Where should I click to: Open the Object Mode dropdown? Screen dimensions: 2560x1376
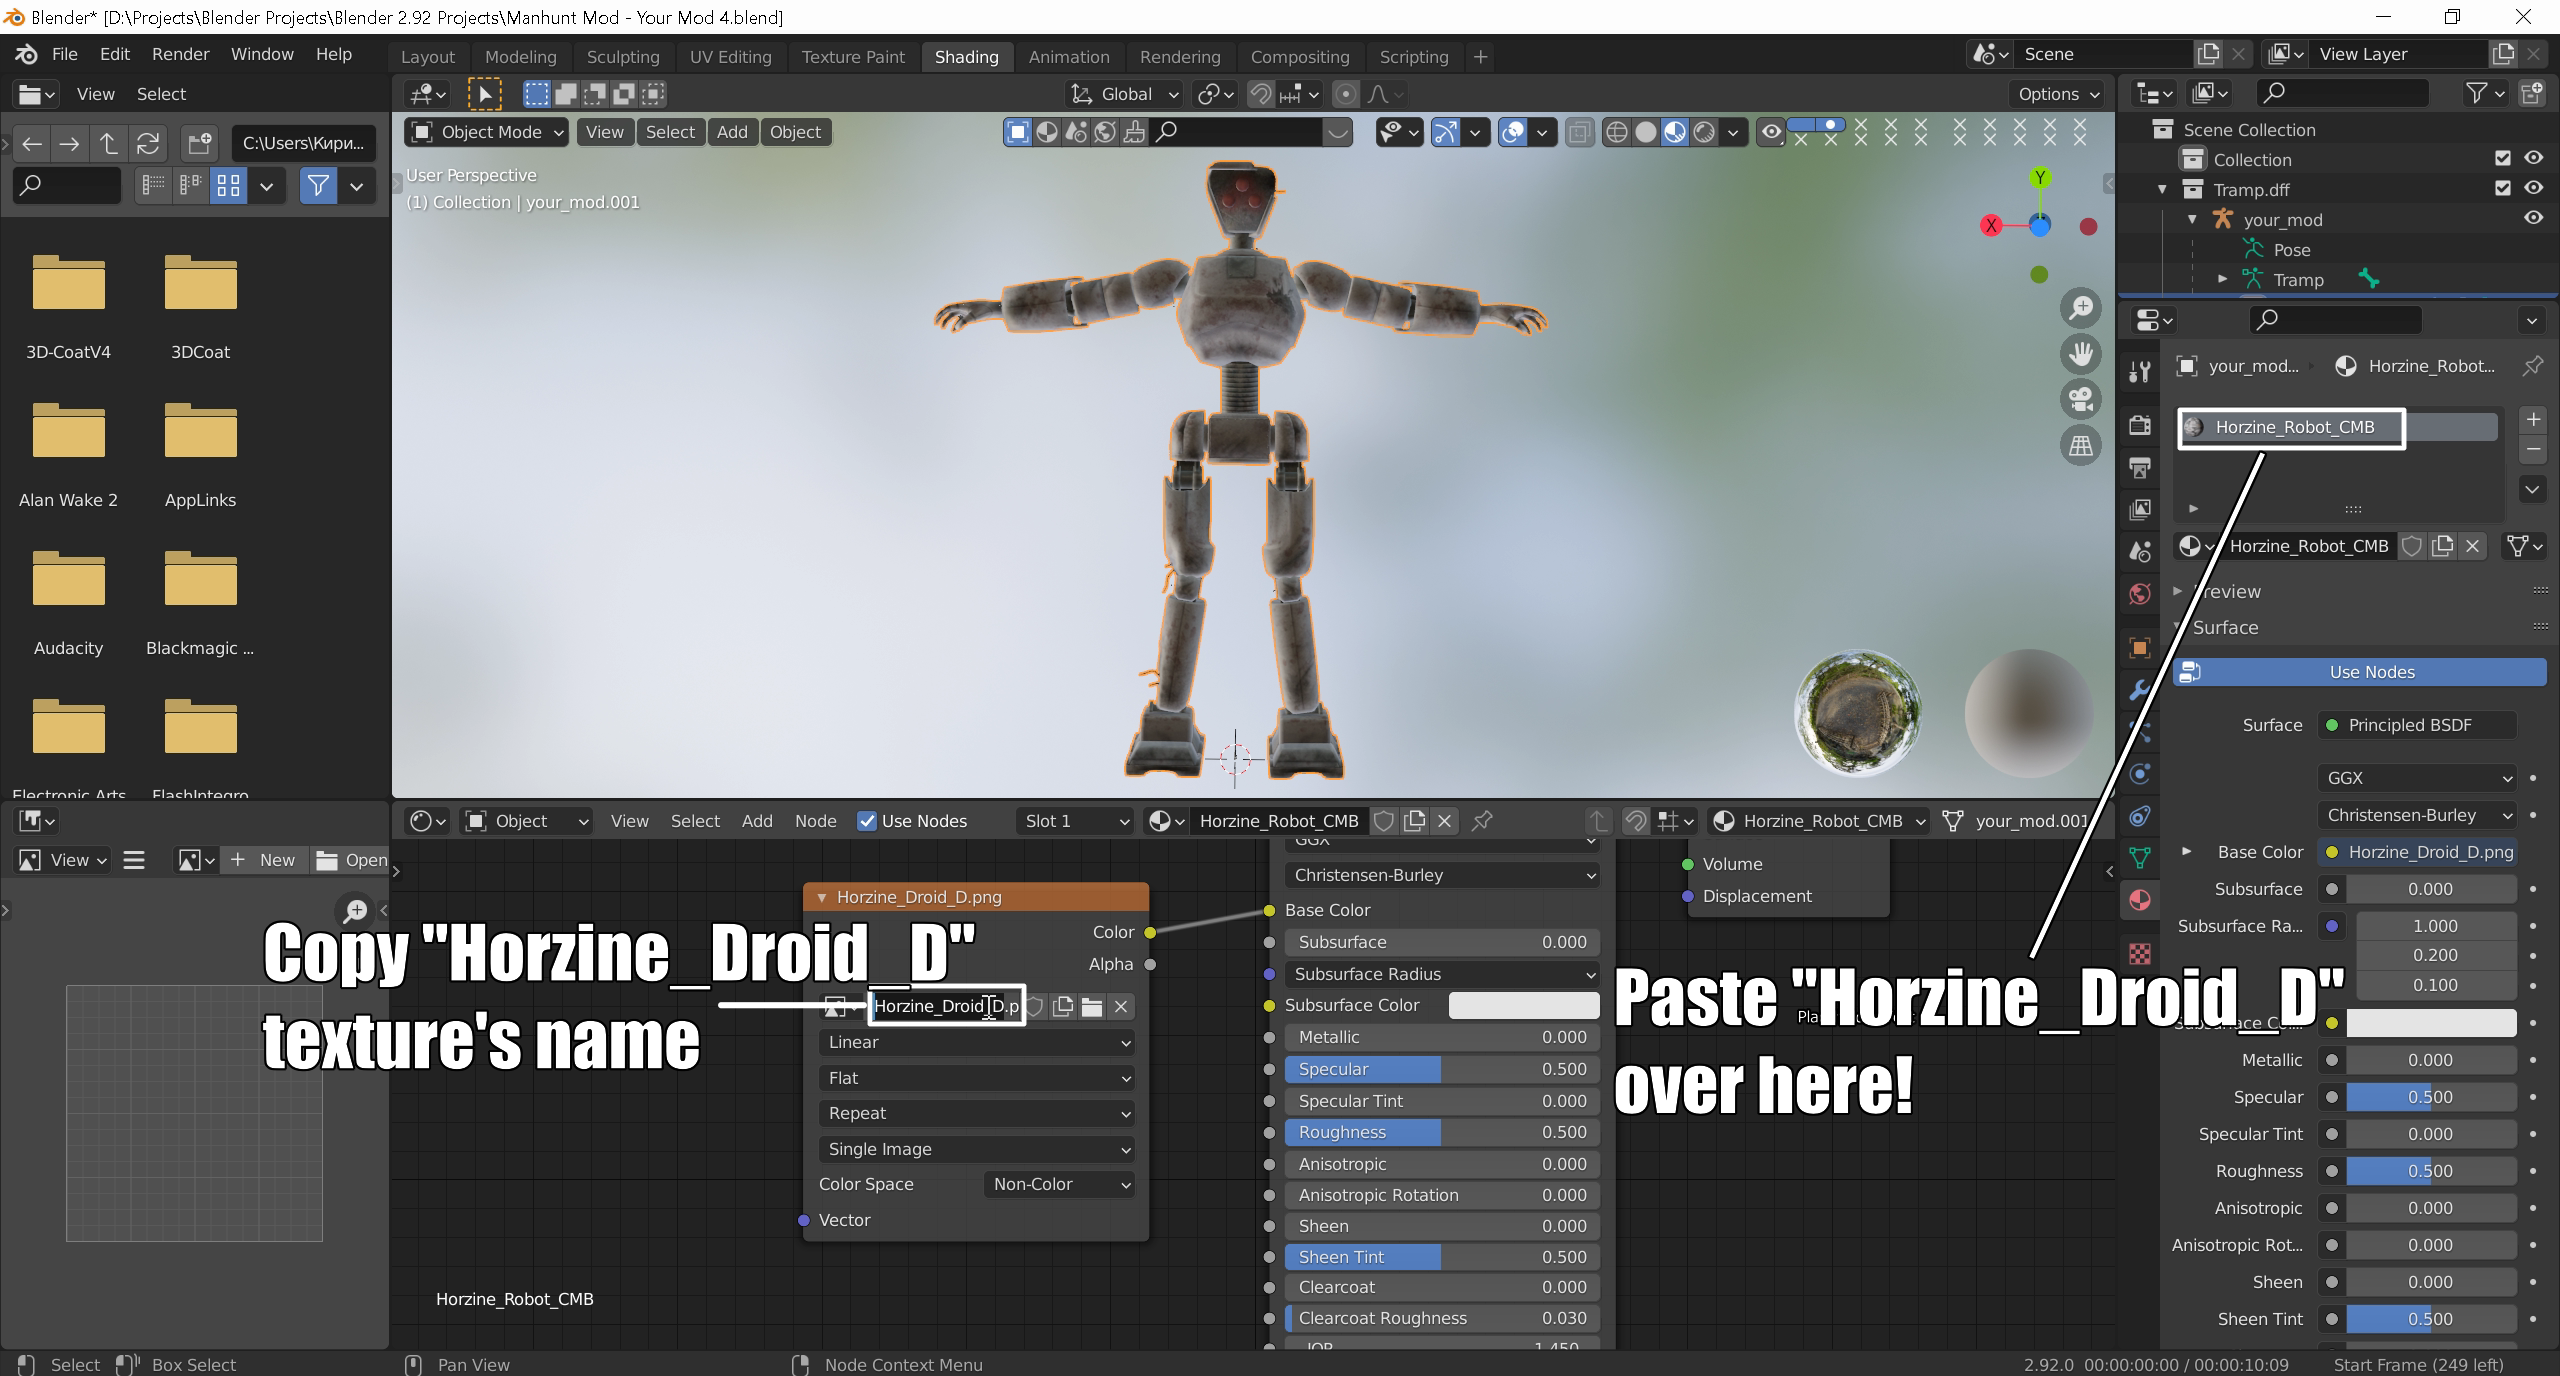(488, 132)
